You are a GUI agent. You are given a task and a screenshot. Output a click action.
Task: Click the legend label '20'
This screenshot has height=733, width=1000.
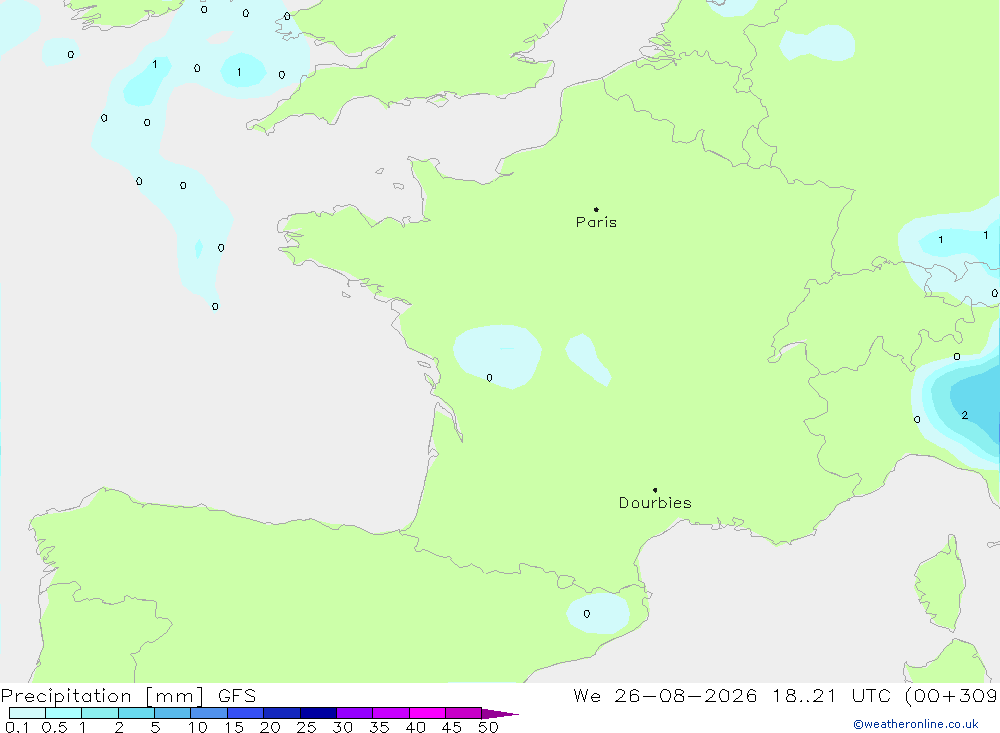coord(270,727)
